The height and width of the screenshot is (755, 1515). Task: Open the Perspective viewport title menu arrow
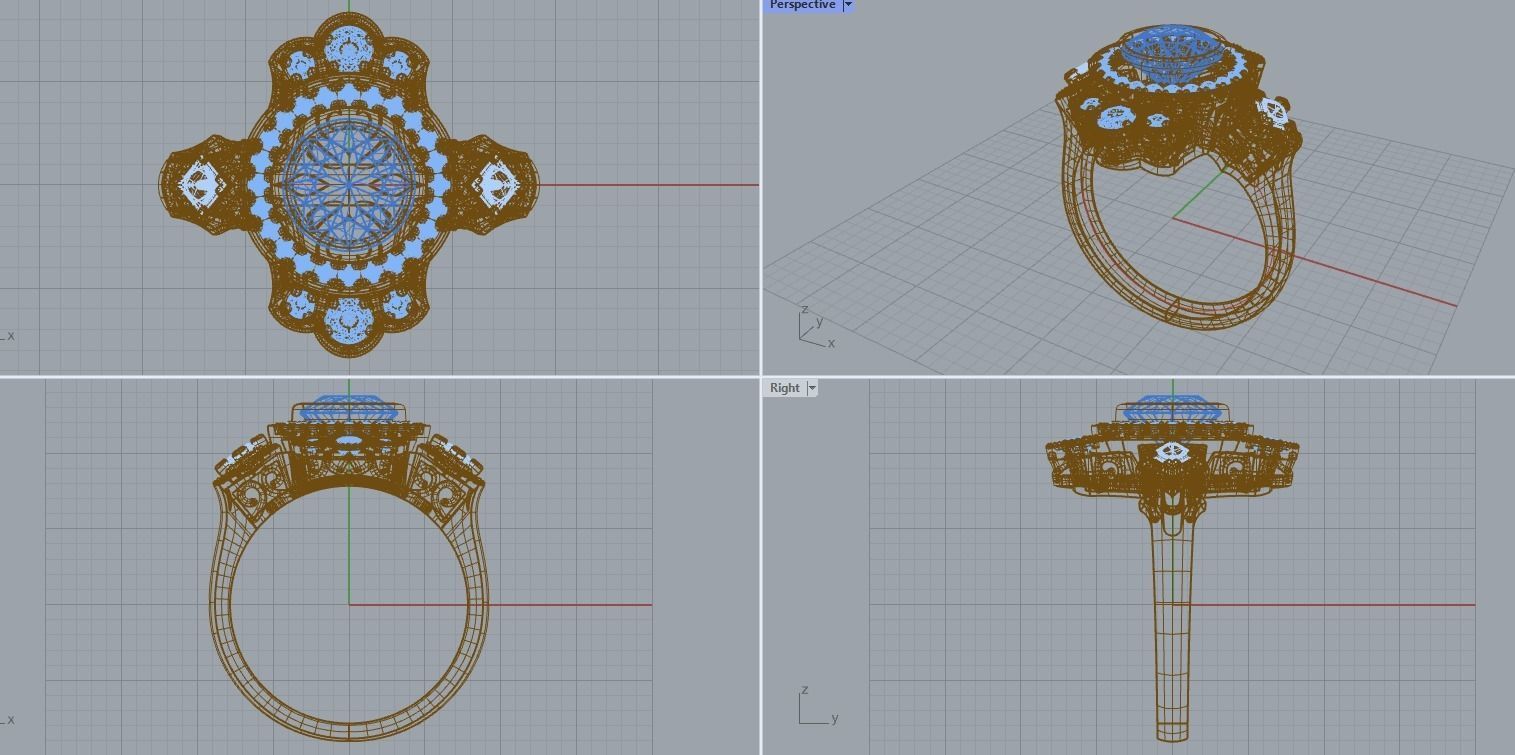848,5
